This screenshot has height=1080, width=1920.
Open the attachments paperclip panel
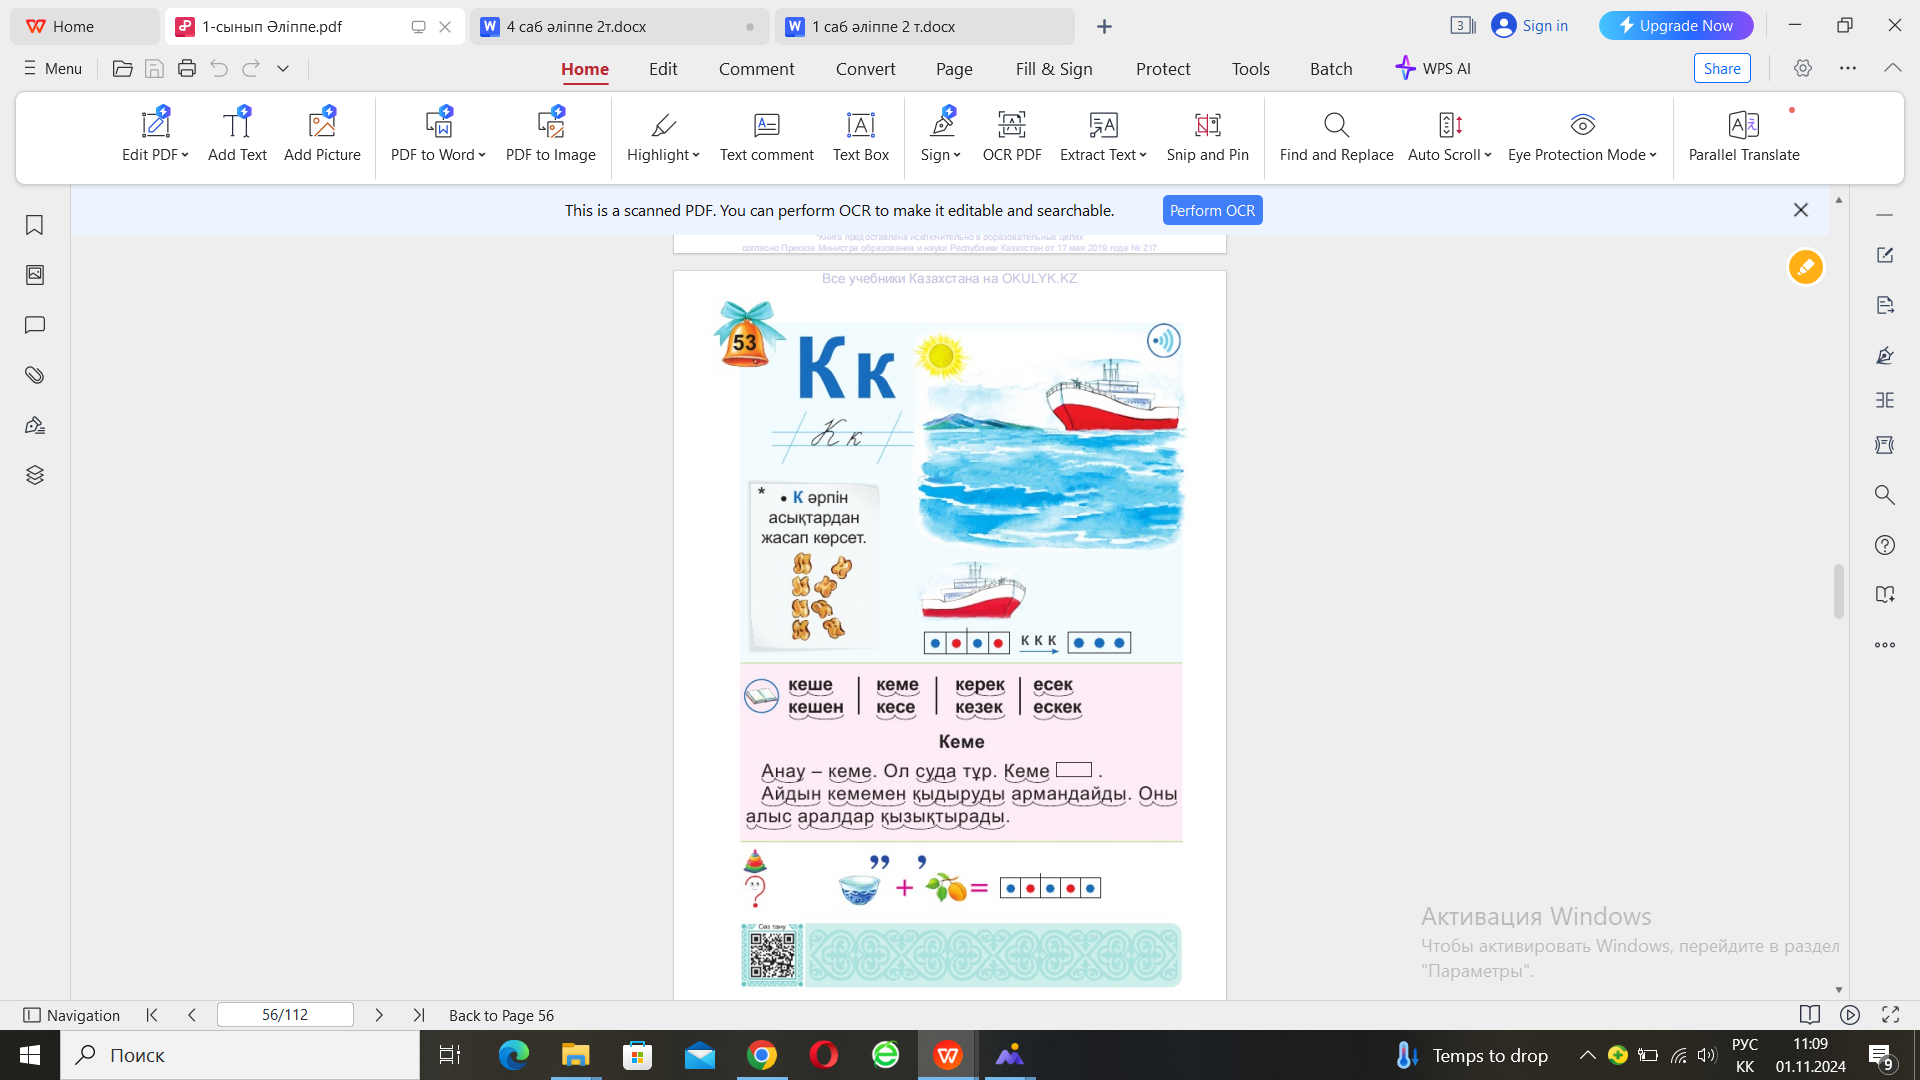click(x=35, y=375)
